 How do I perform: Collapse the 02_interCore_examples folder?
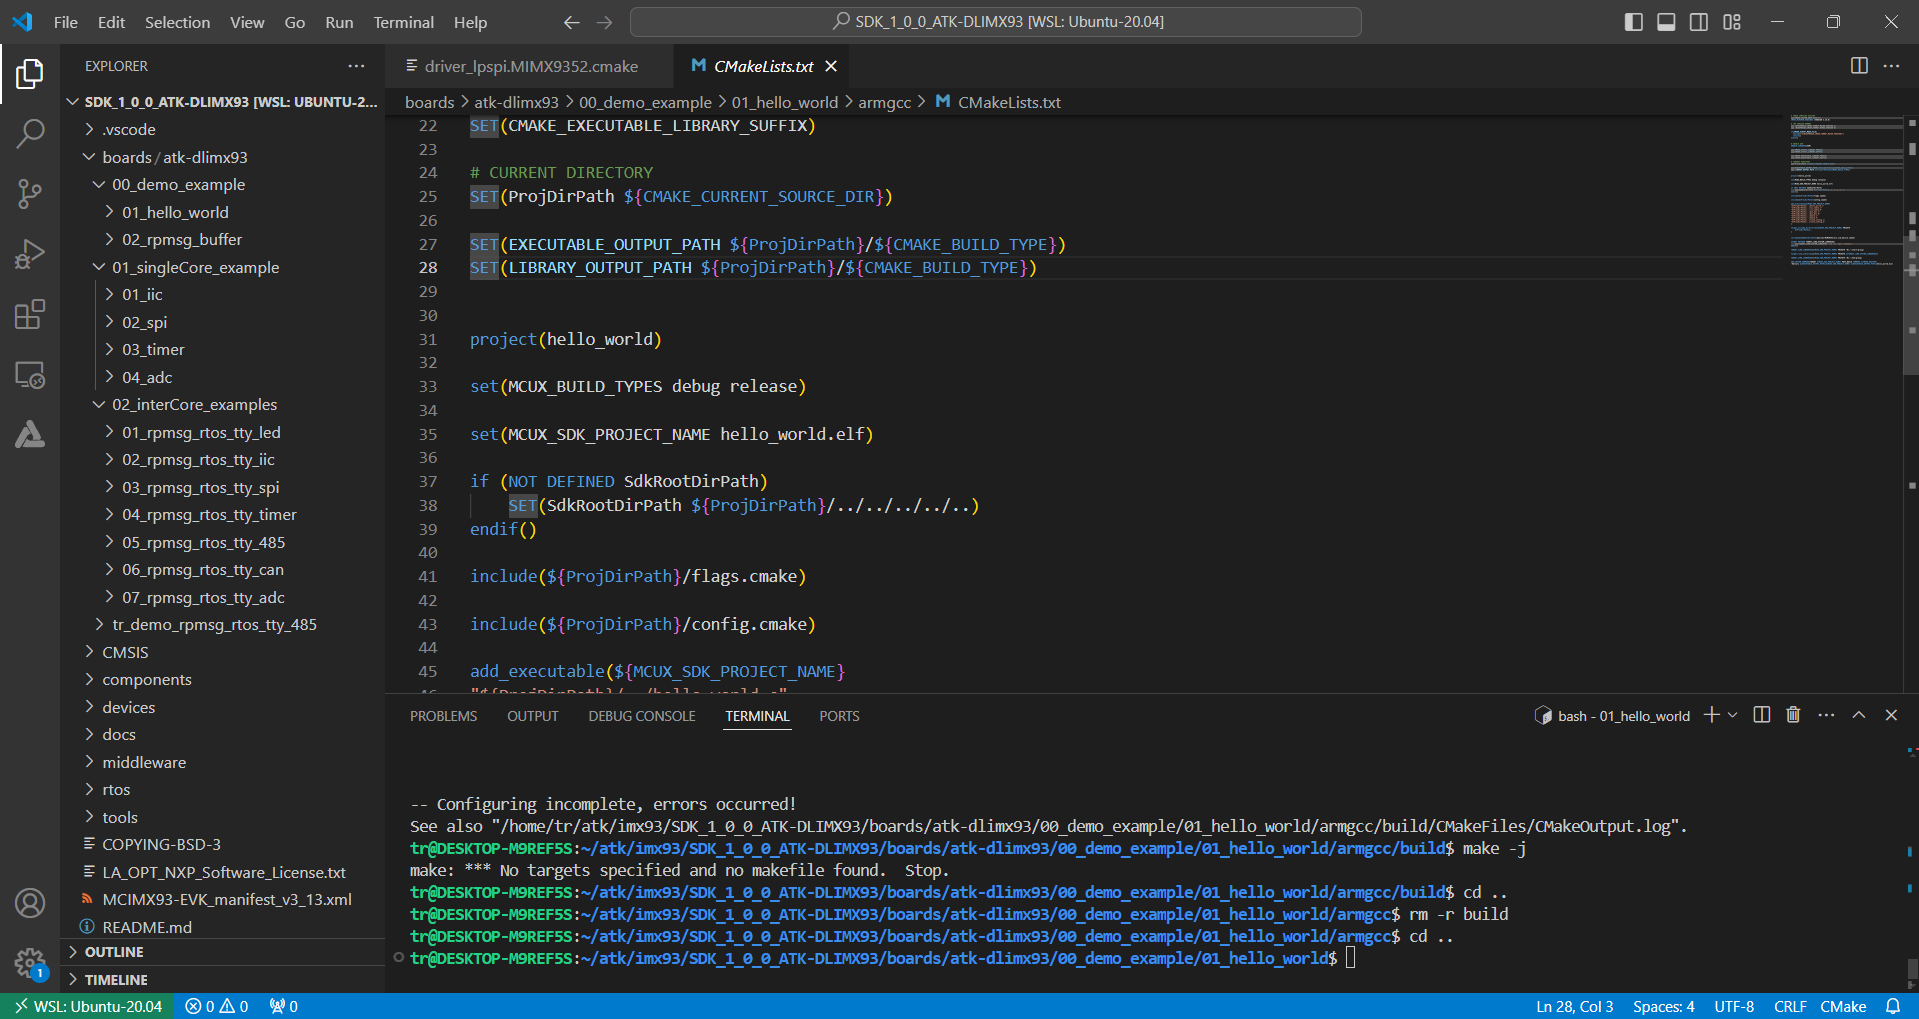click(222, 405)
